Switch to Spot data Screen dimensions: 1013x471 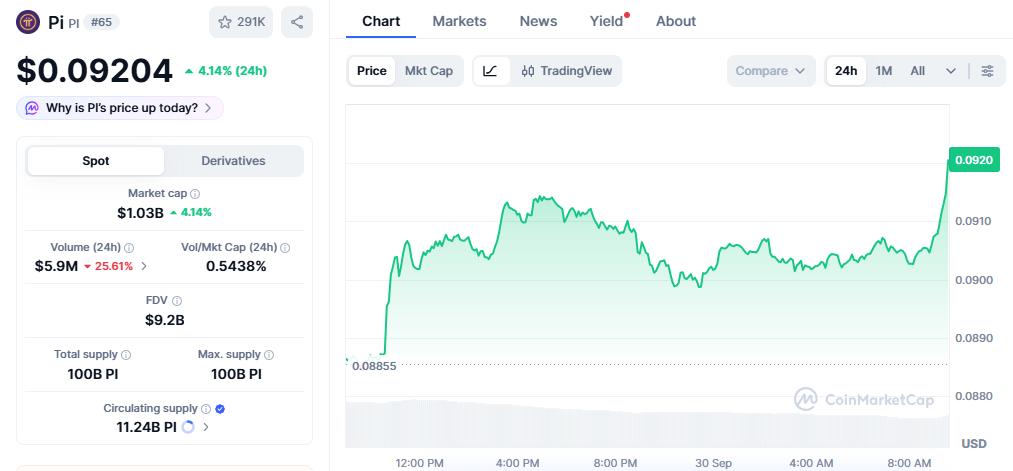96,161
